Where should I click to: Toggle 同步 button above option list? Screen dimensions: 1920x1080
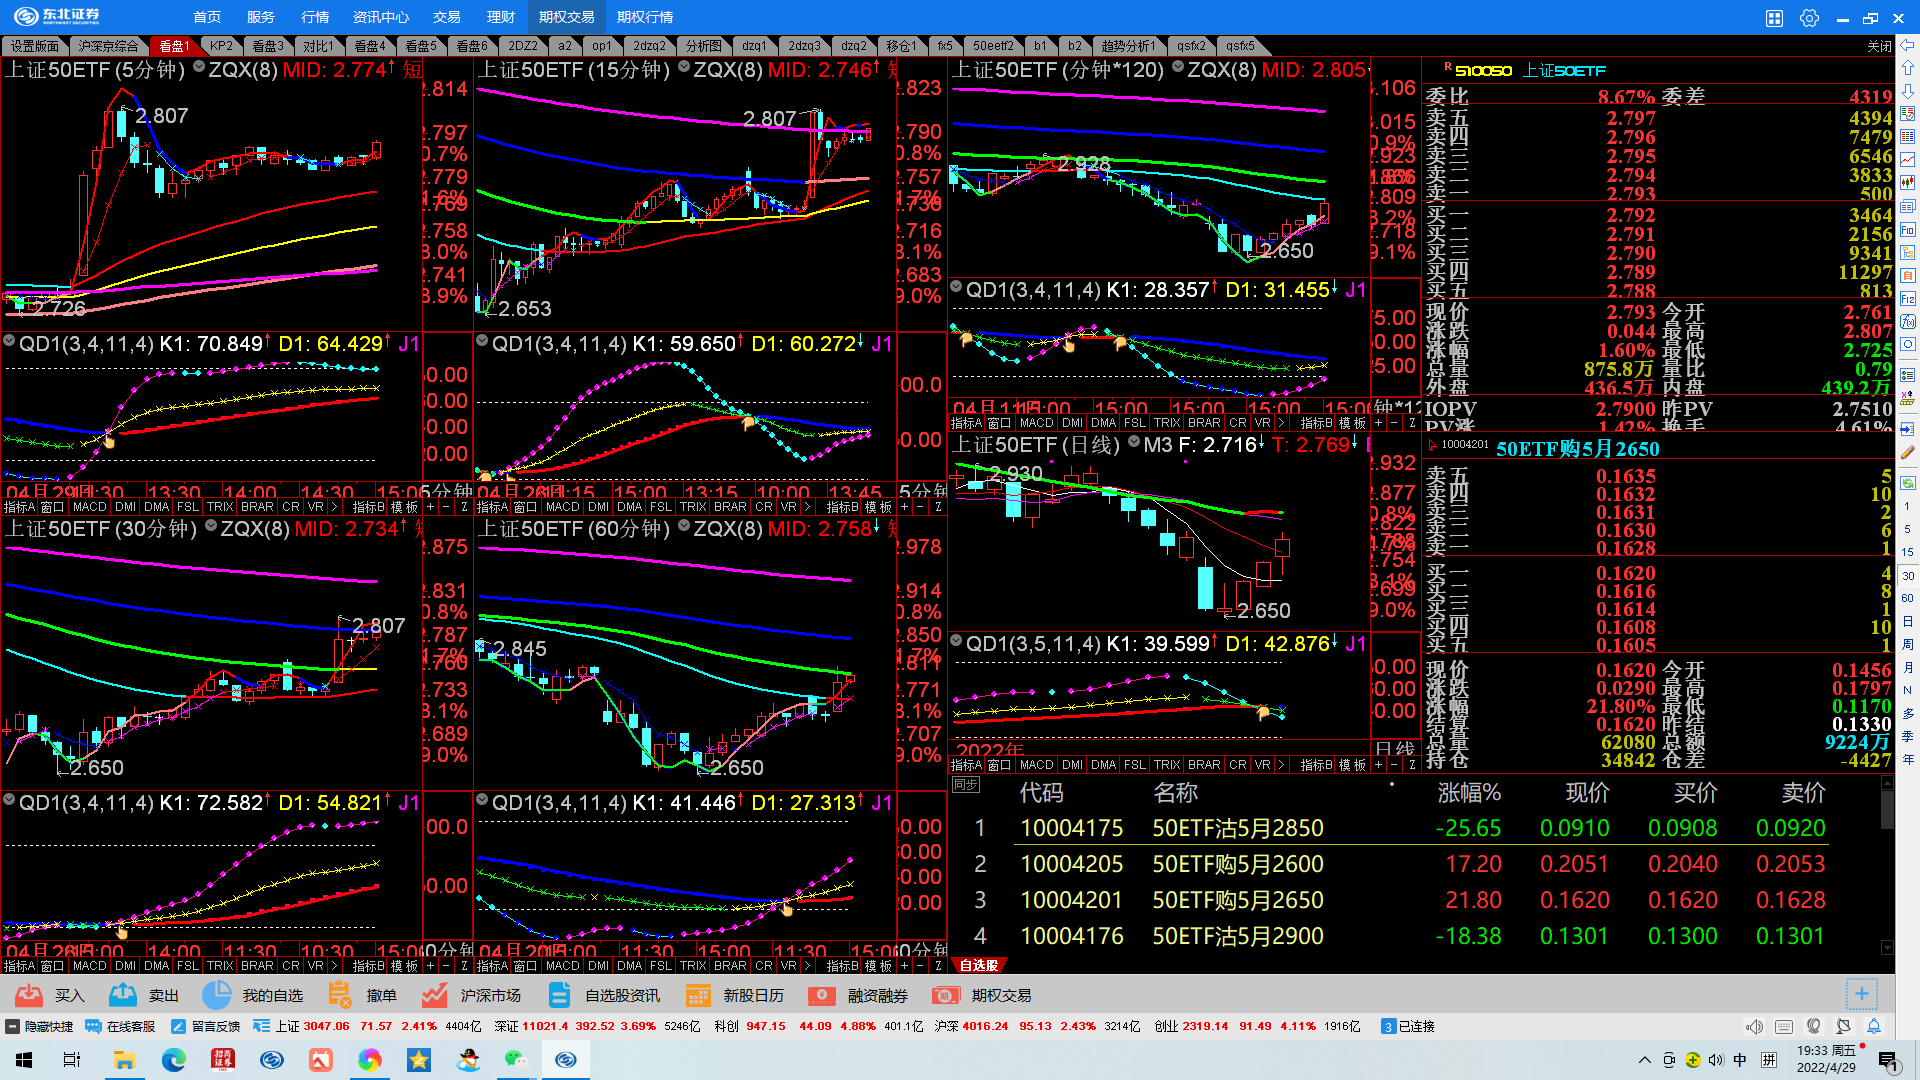(x=965, y=785)
